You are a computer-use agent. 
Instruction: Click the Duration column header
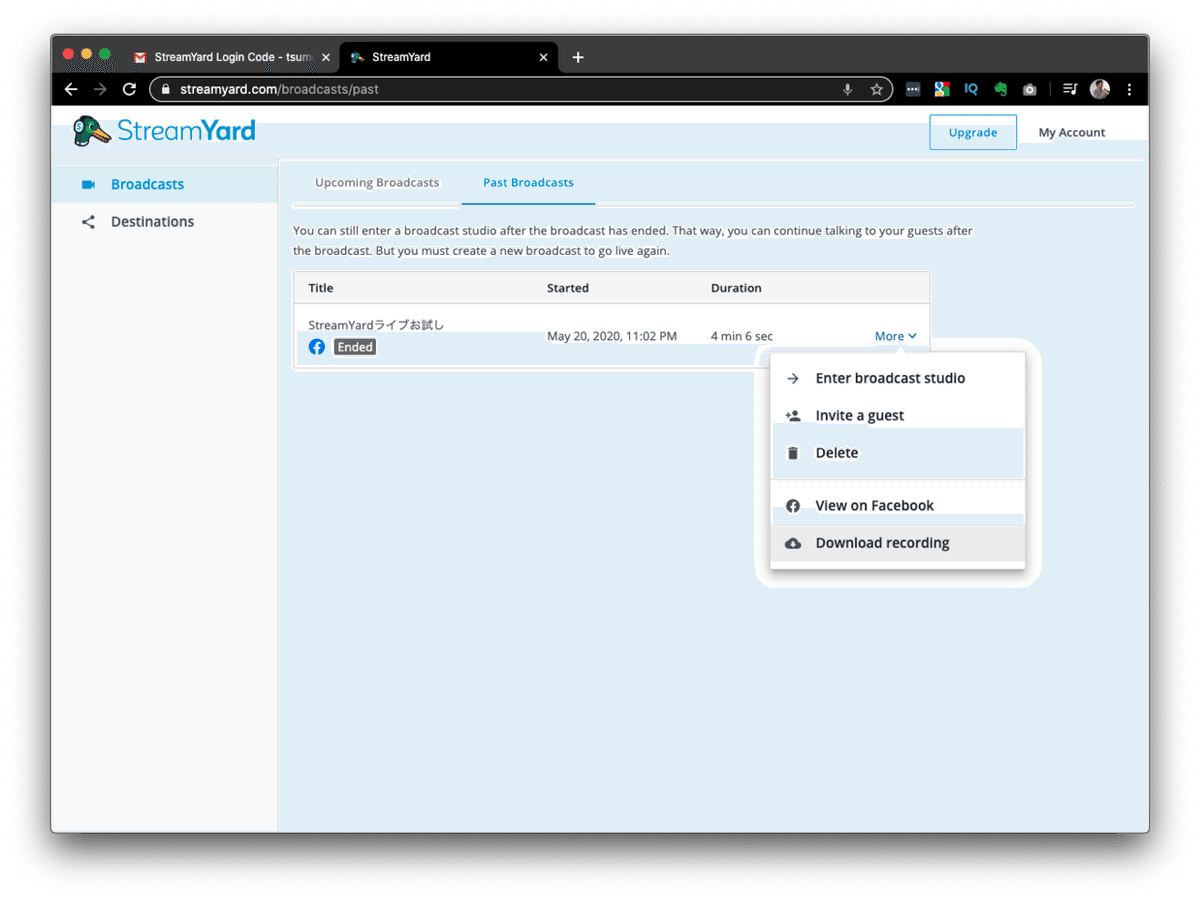pyautogui.click(x=736, y=288)
